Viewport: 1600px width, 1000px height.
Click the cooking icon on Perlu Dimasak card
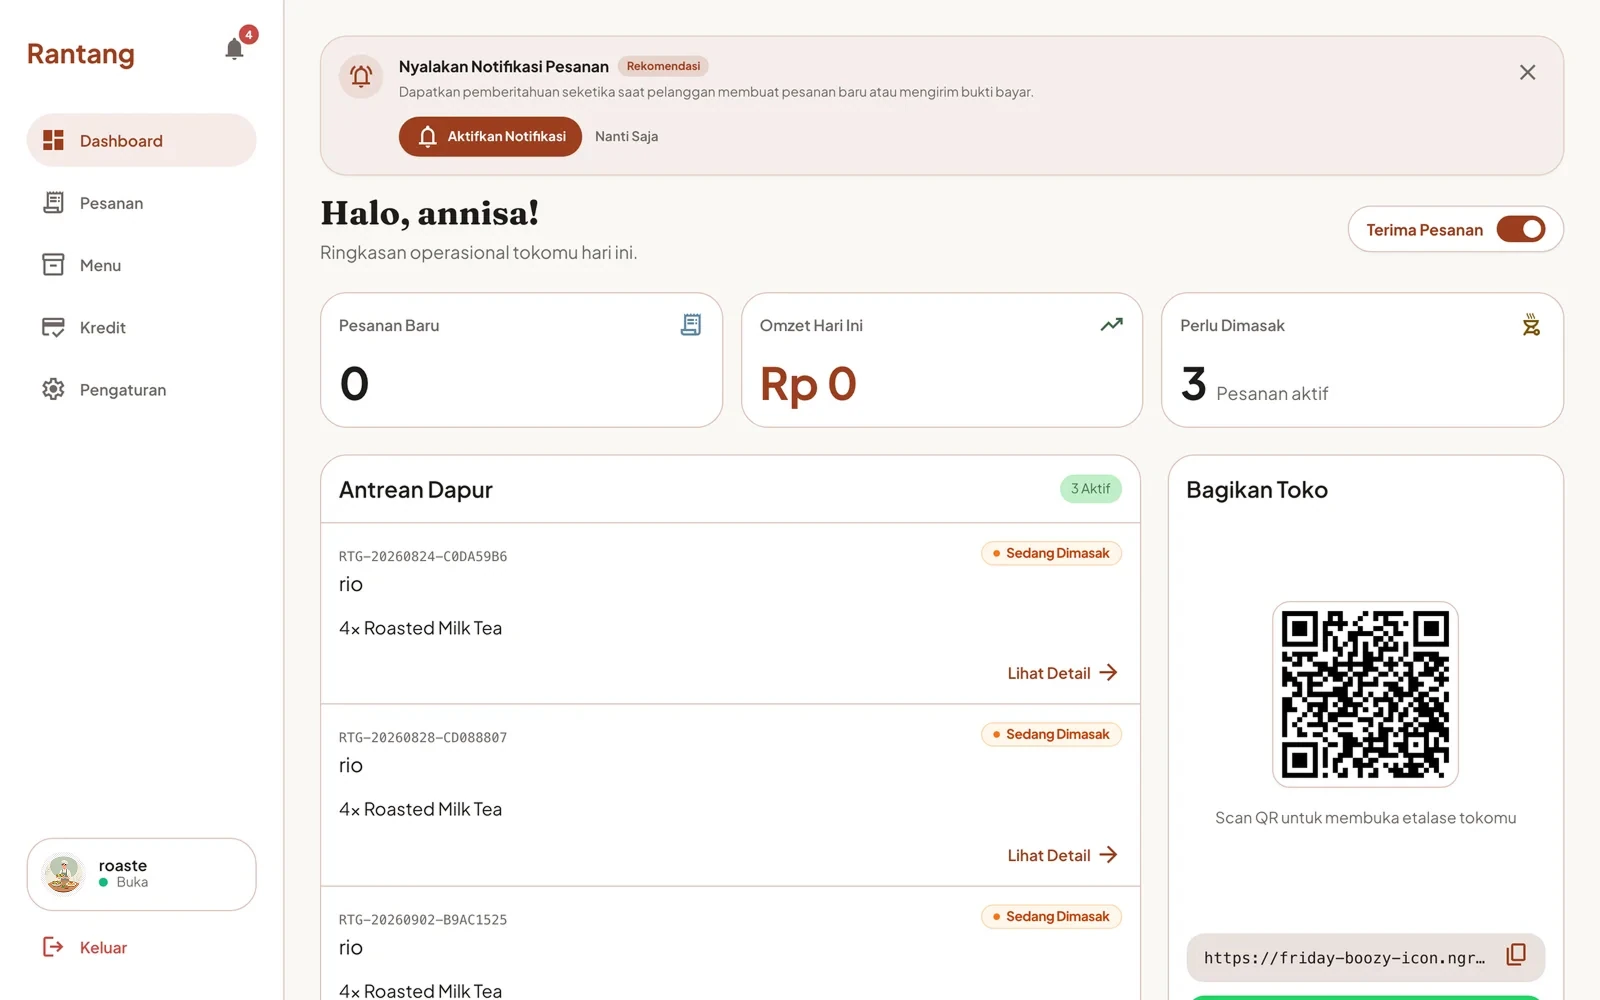(1531, 325)
